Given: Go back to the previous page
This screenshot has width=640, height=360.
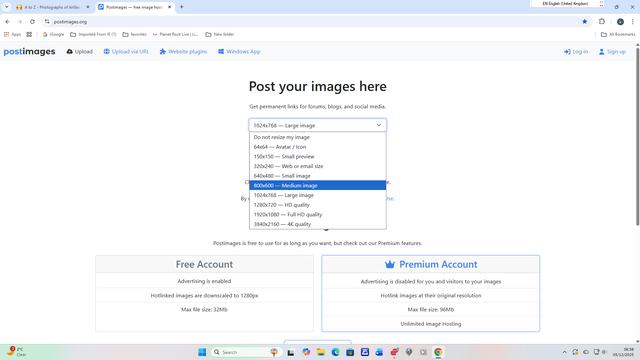Looking at the screenshot, I should 7,22.
